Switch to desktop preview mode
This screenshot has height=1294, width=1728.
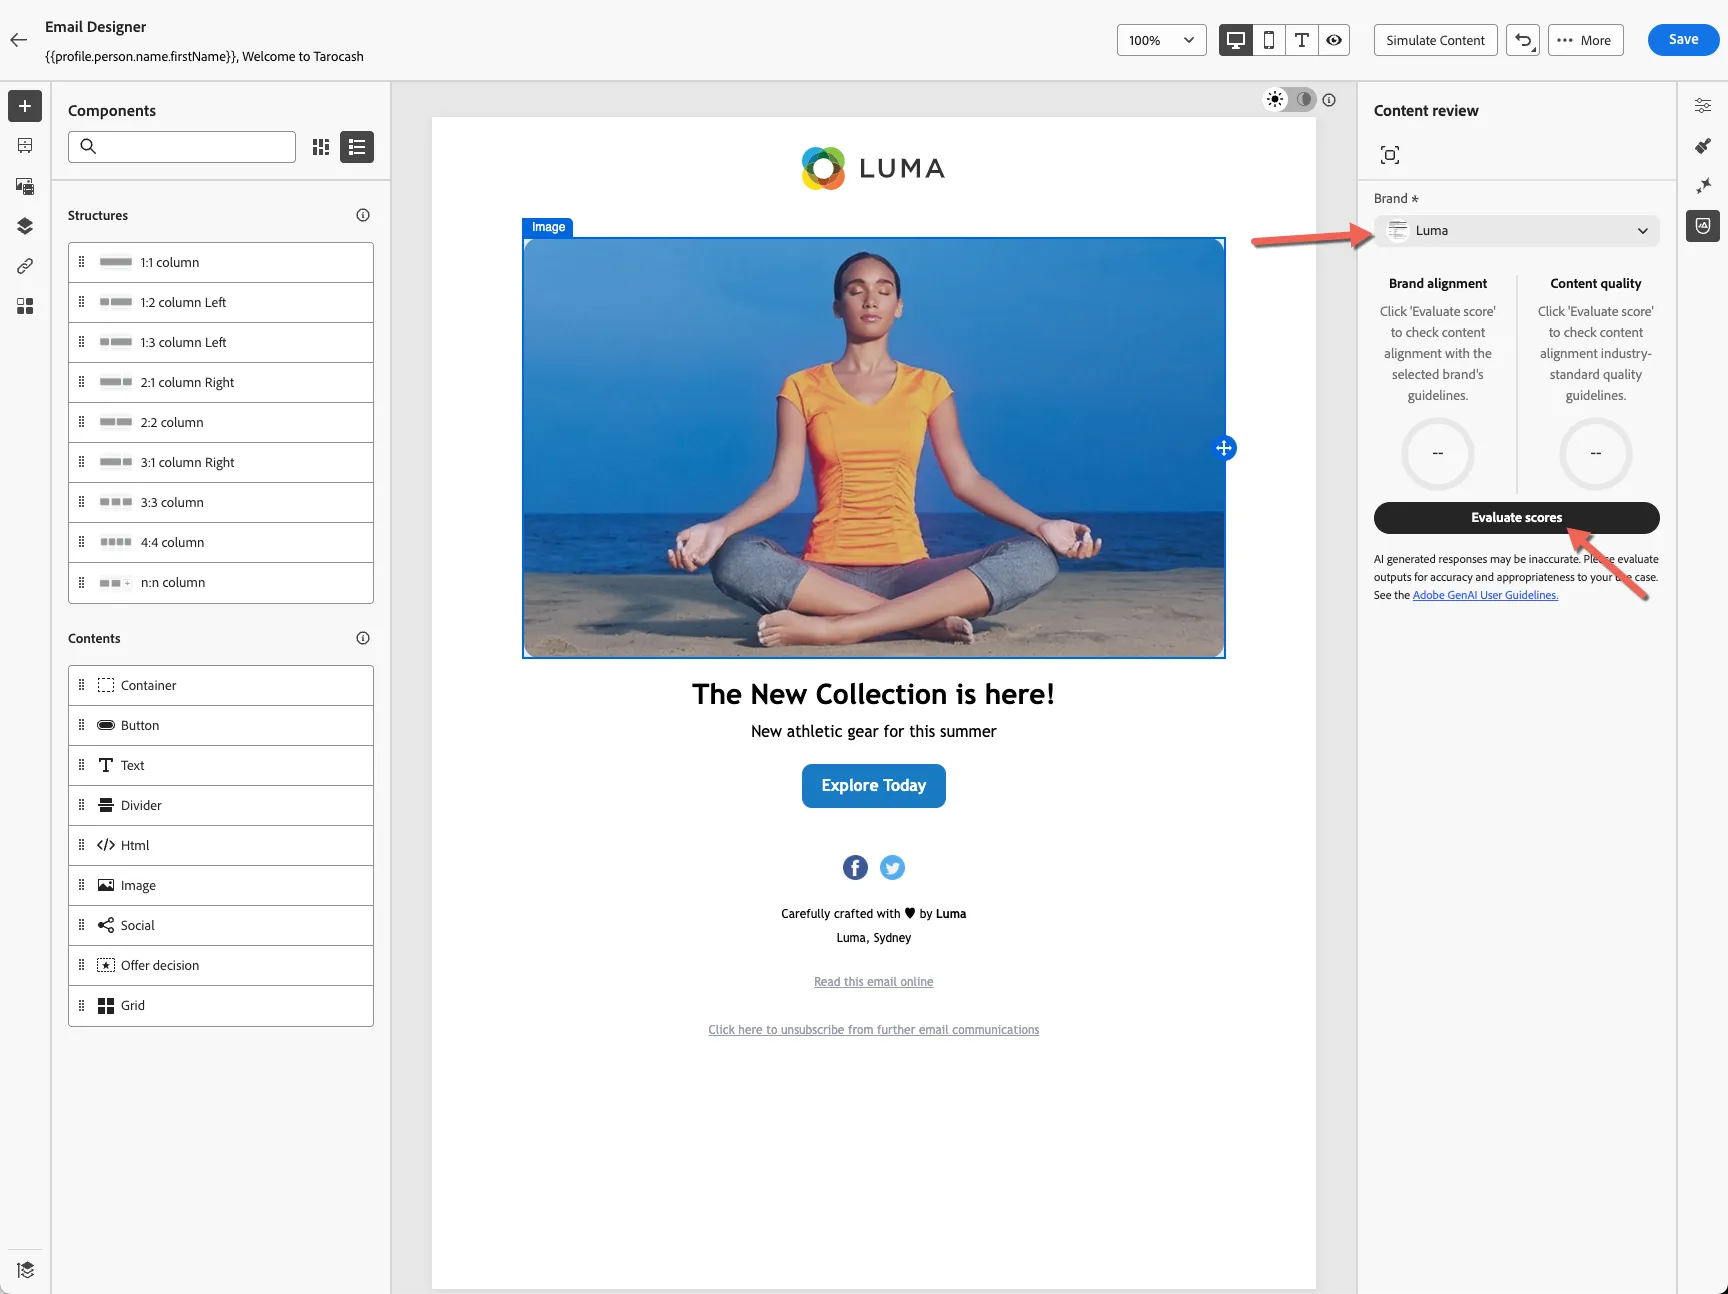coord(1236,40)
